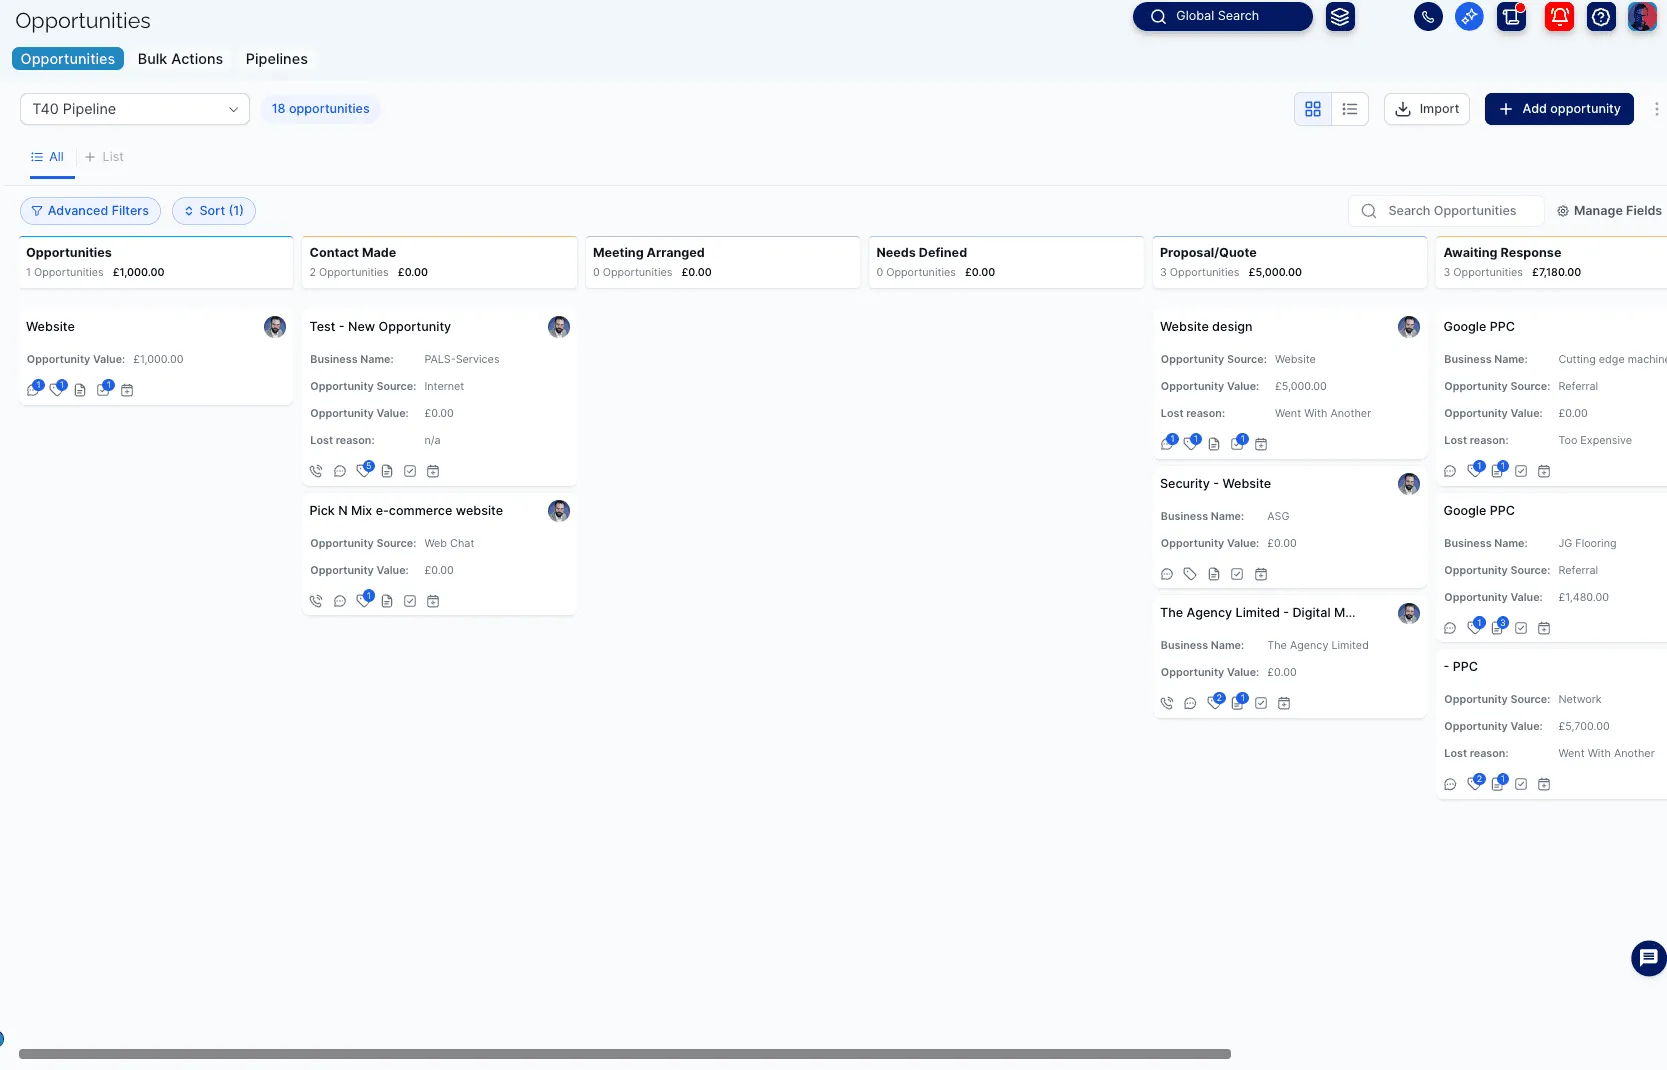Open the three-dot menu beside Add opportunity
The image size is (1667, 1070).
click(1657, 109)
